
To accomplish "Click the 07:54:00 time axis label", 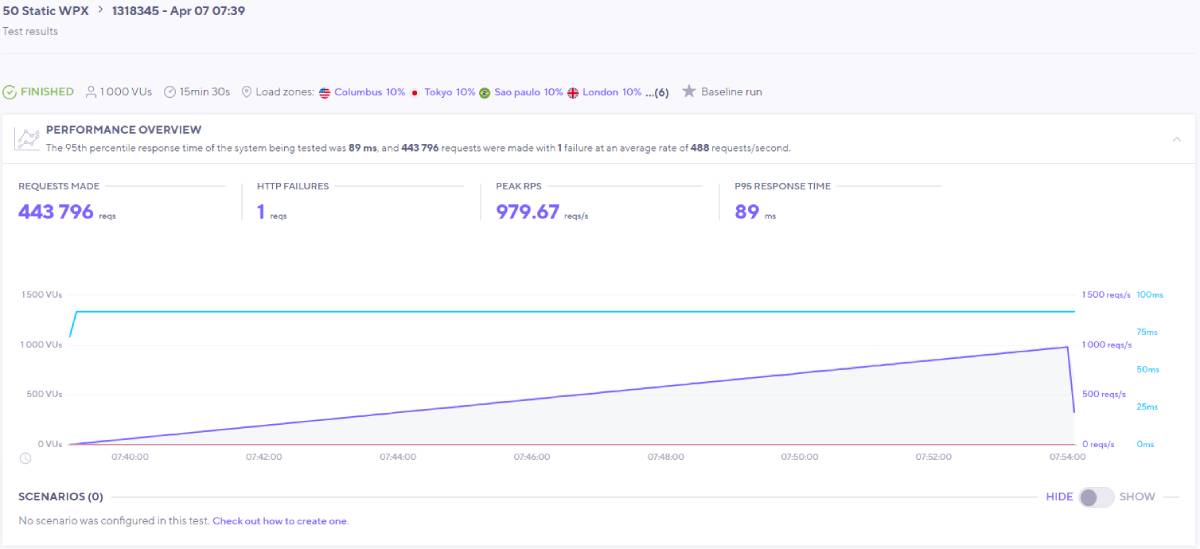I will click(1067, 457).
